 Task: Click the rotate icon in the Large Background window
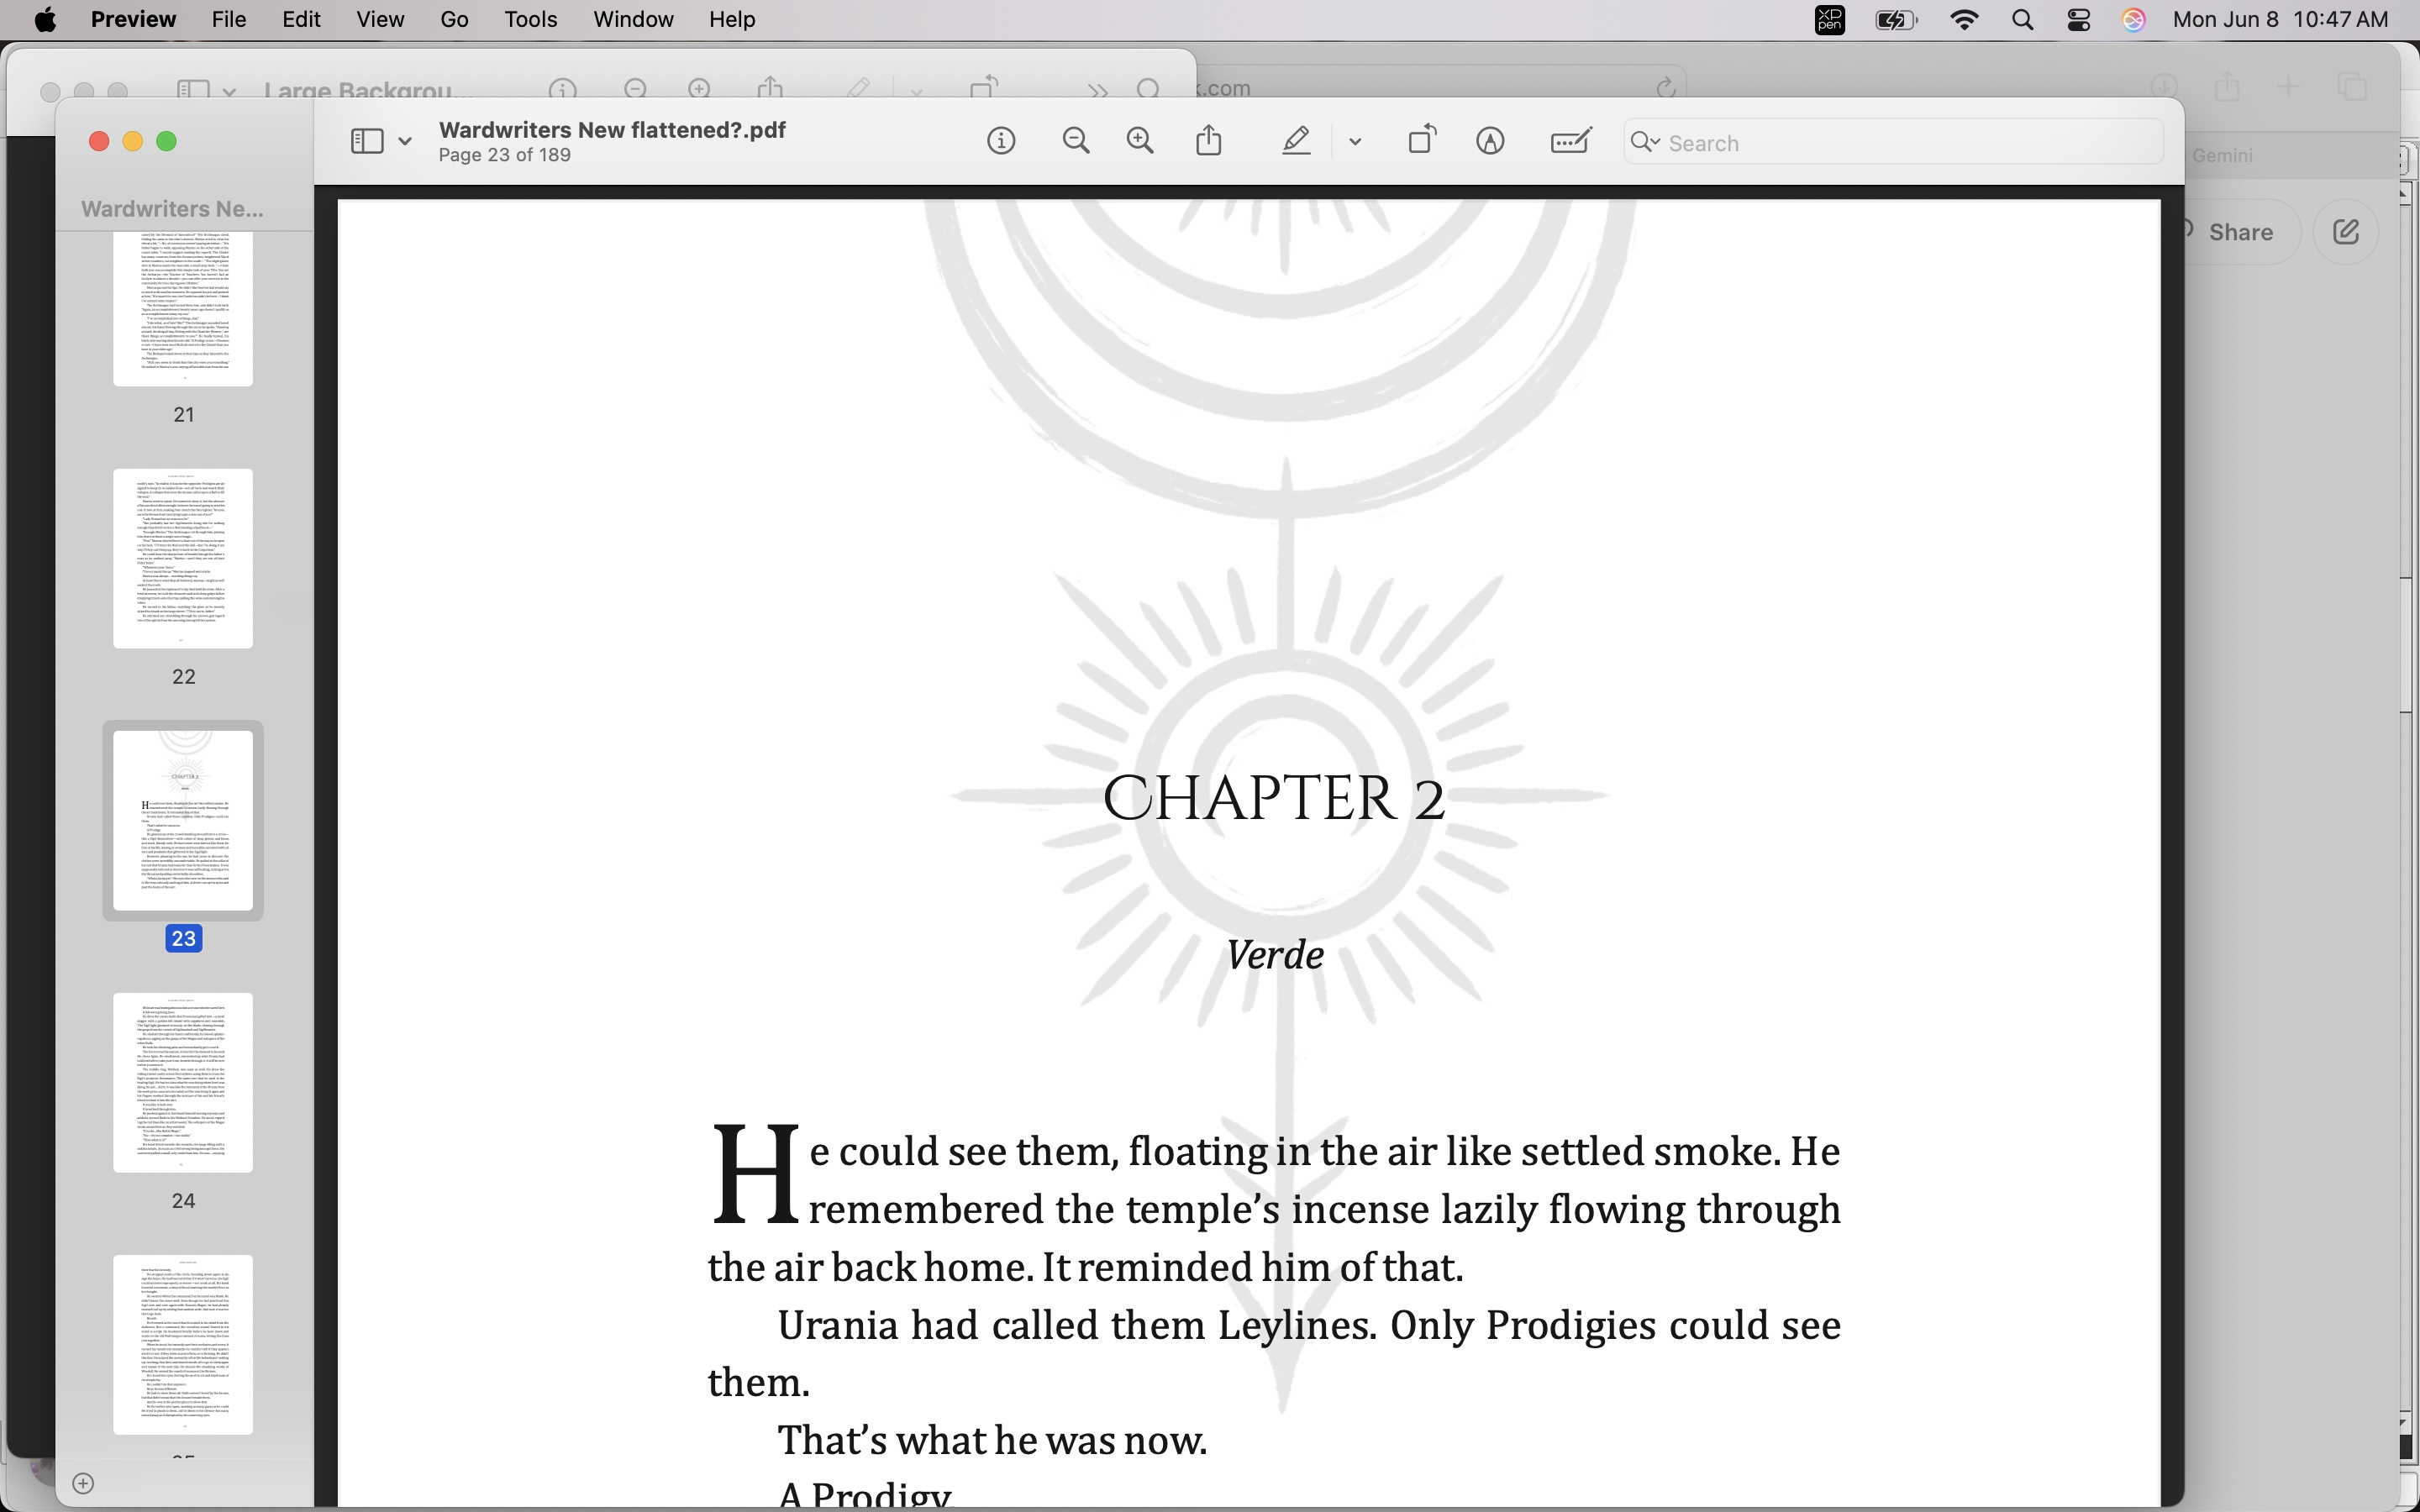pyautogui.click(x=984, y=88)
